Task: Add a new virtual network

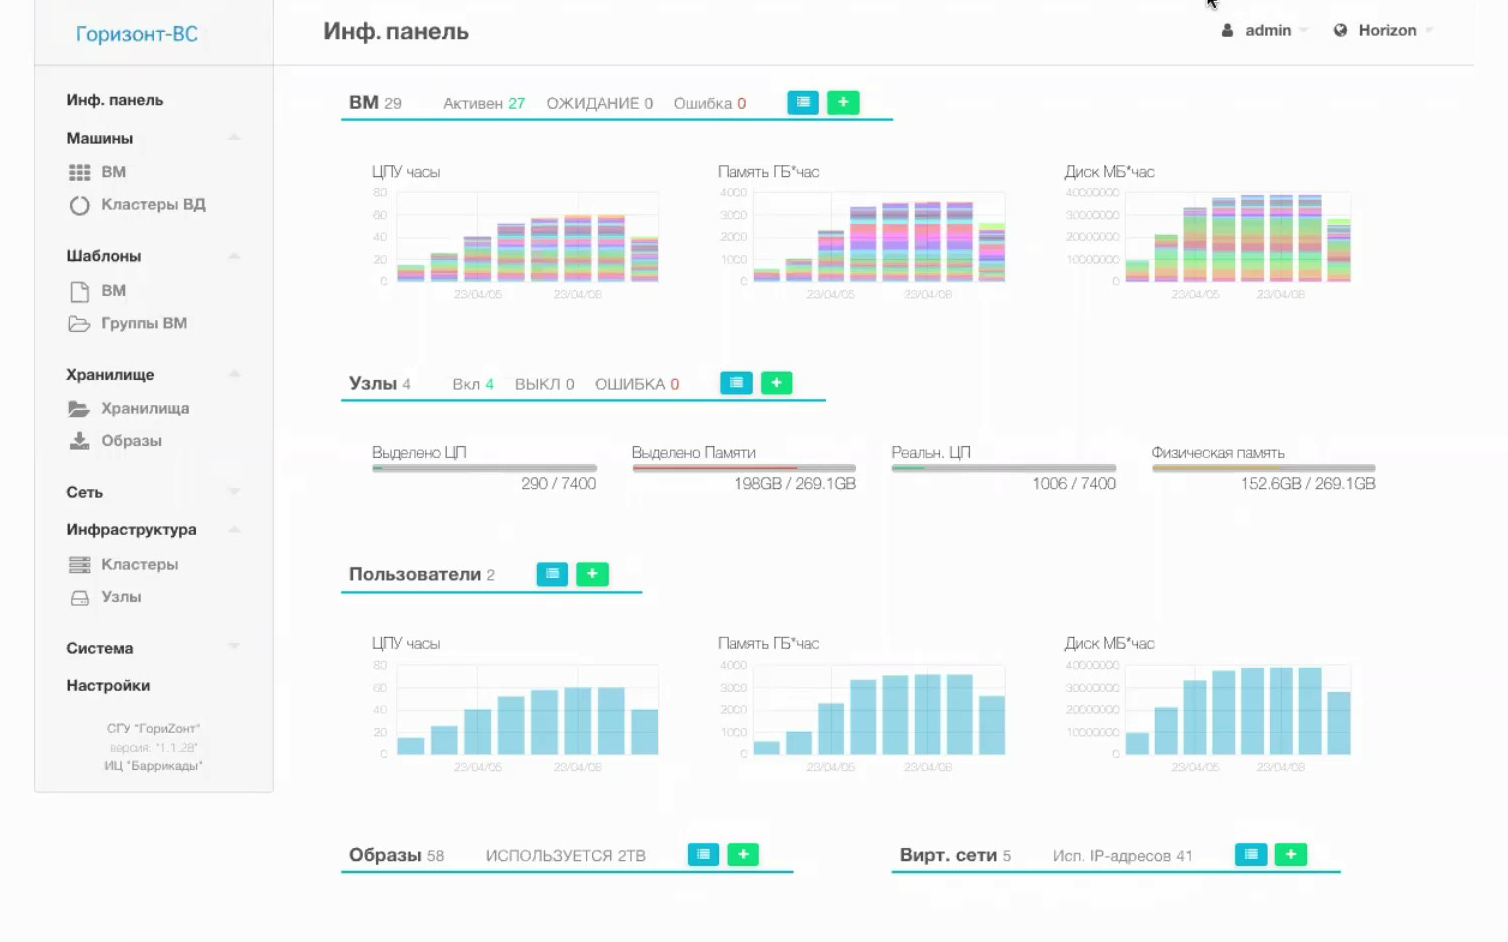Action: pos(1291,855)
